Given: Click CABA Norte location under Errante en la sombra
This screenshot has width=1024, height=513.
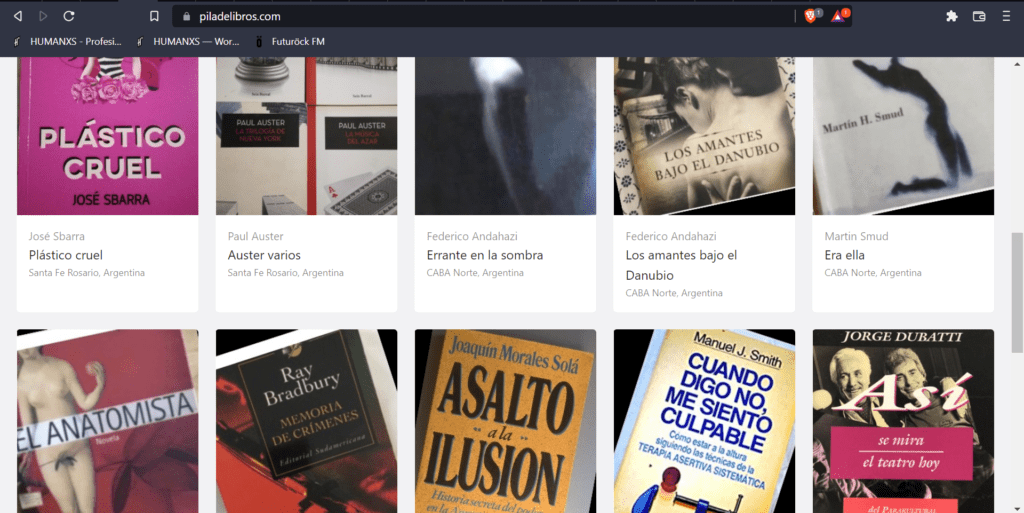Looking at the screenshot, I should point(475,273).
